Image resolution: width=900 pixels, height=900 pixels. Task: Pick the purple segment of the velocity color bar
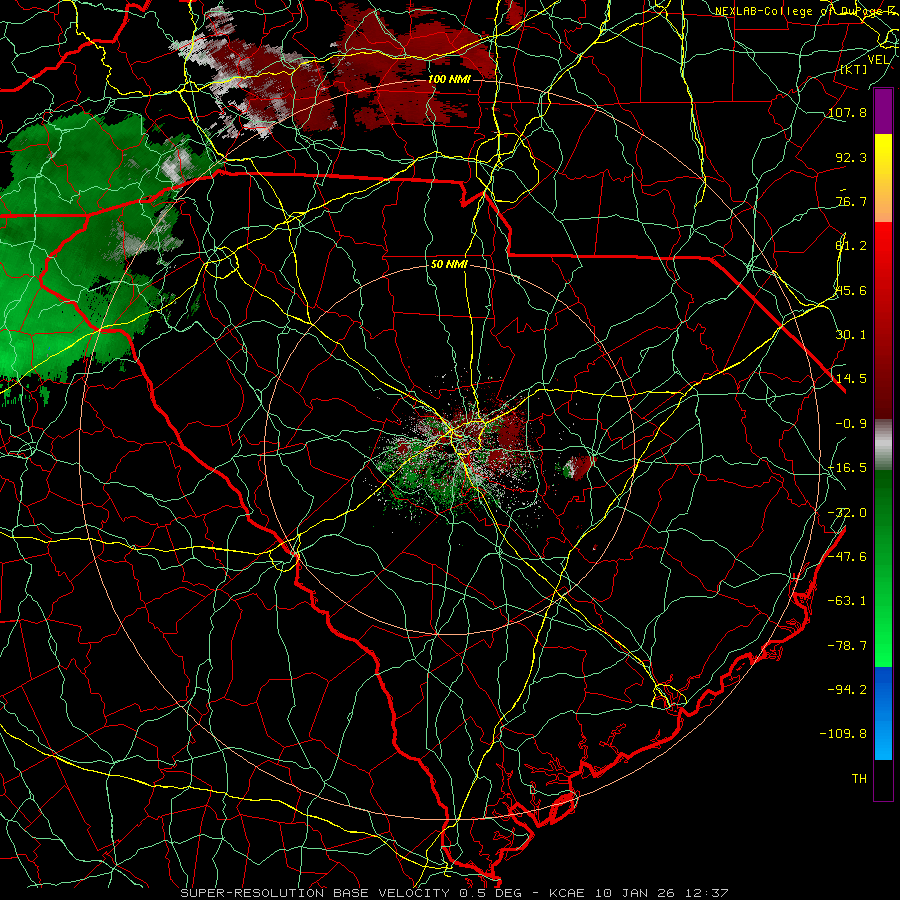(x=883, y=111)
